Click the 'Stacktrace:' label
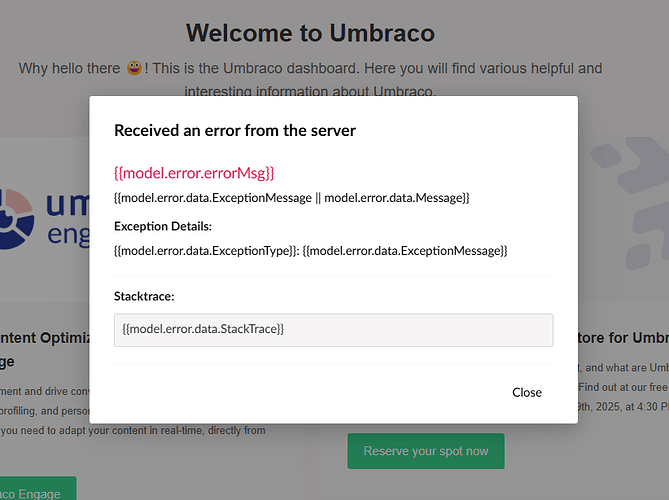669x500 pixels. [x=144, y=296]
